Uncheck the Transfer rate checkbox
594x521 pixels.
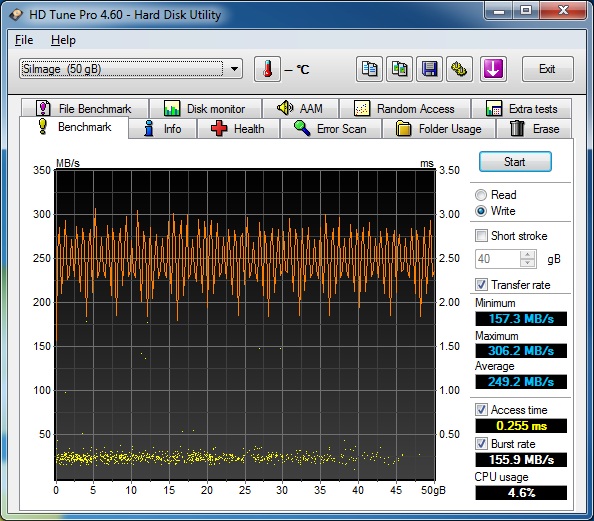pos(481,285)
